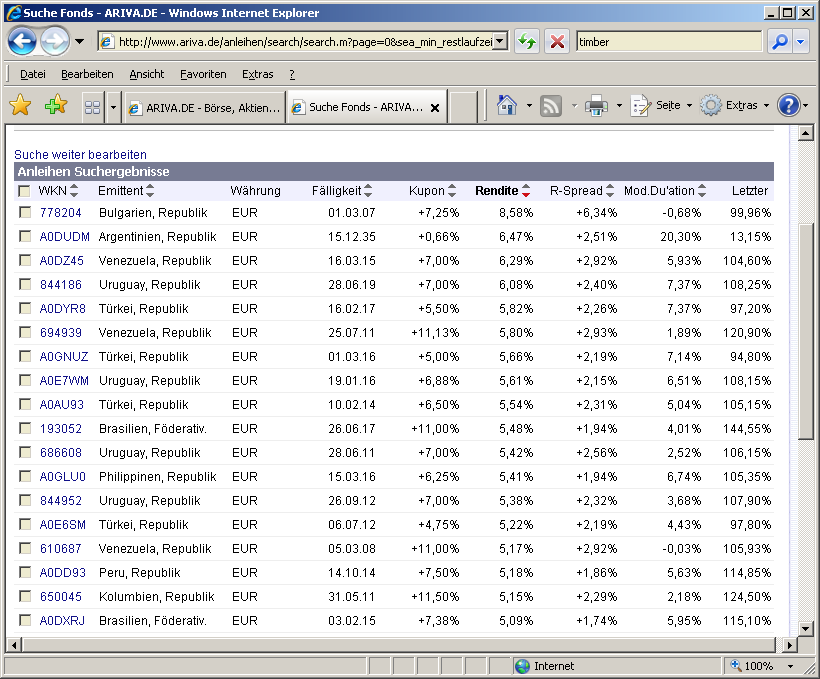Sort by Rendite column arrows

[526, 191]
